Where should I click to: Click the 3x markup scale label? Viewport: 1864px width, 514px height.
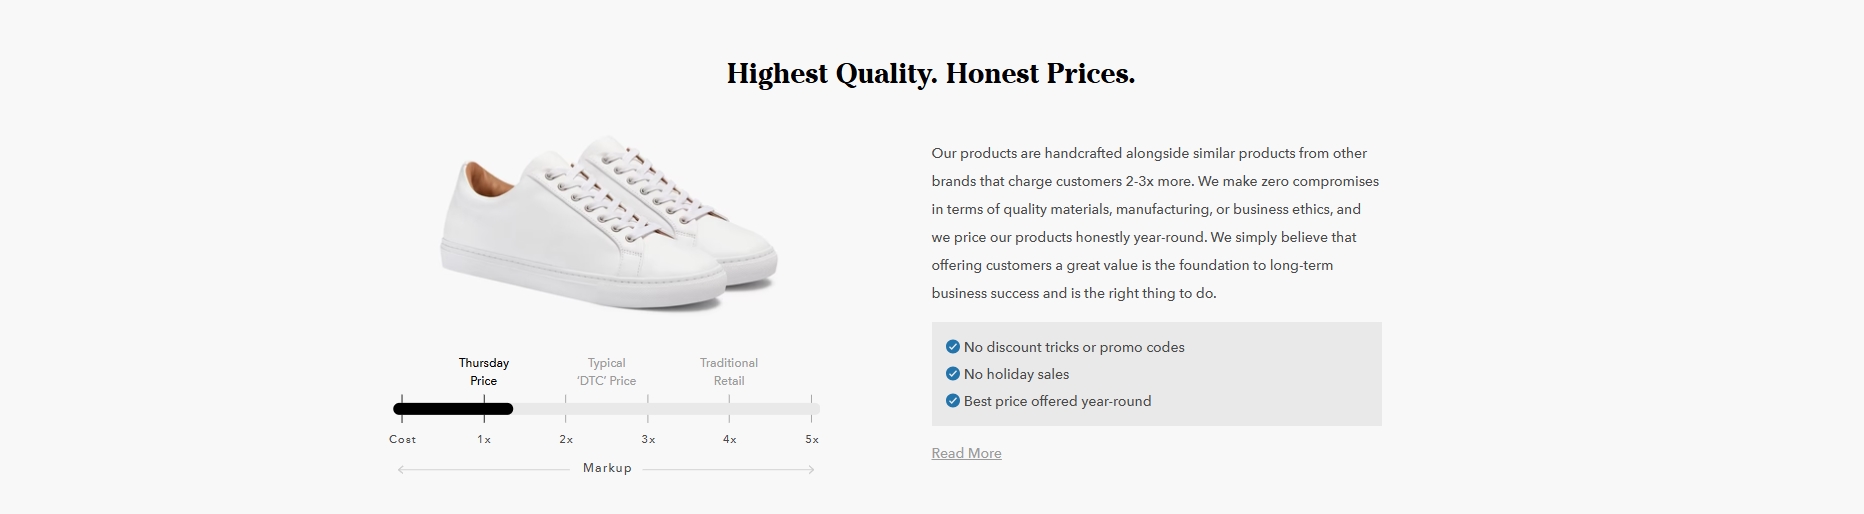click(648, 439)
